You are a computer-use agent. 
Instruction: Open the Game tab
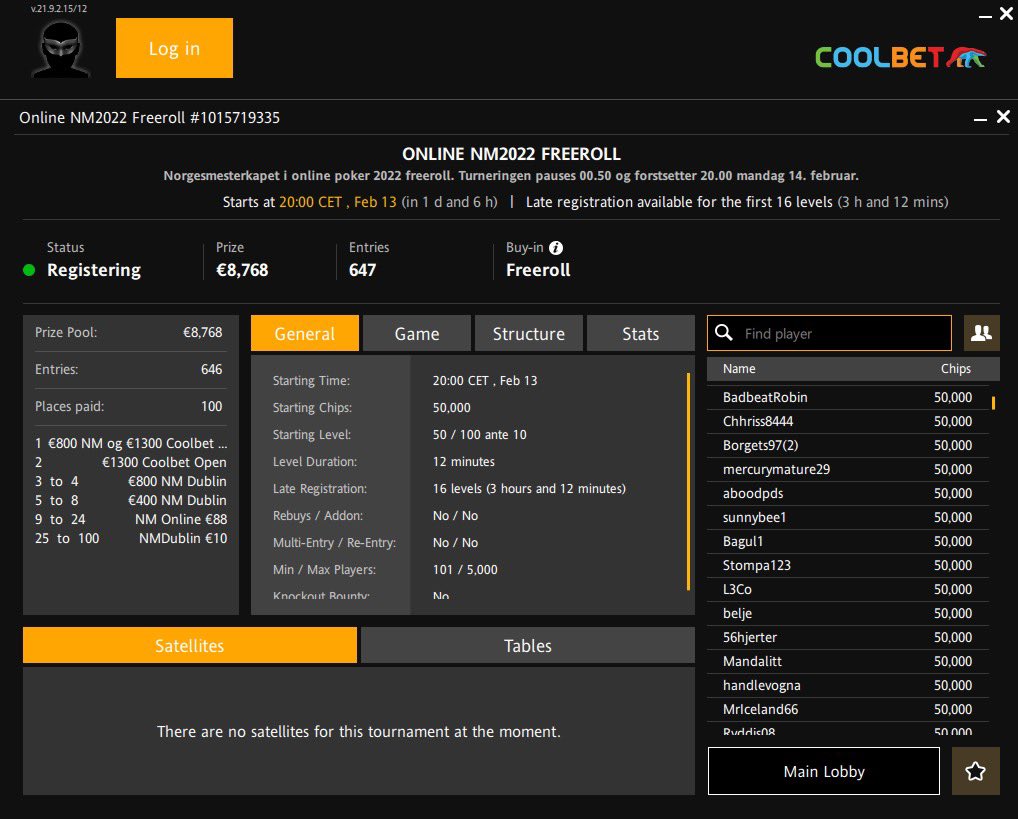pyautogui.click(x=417, y=333)
